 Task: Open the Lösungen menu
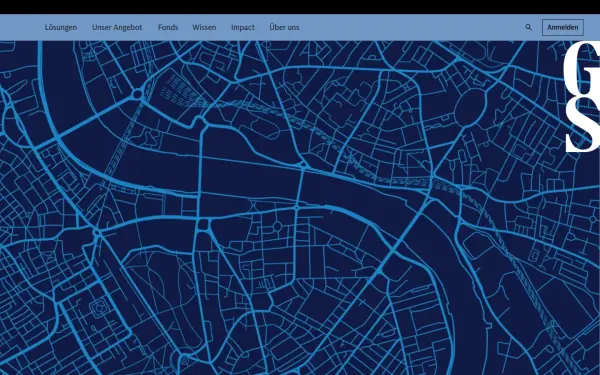pos(61,28)
